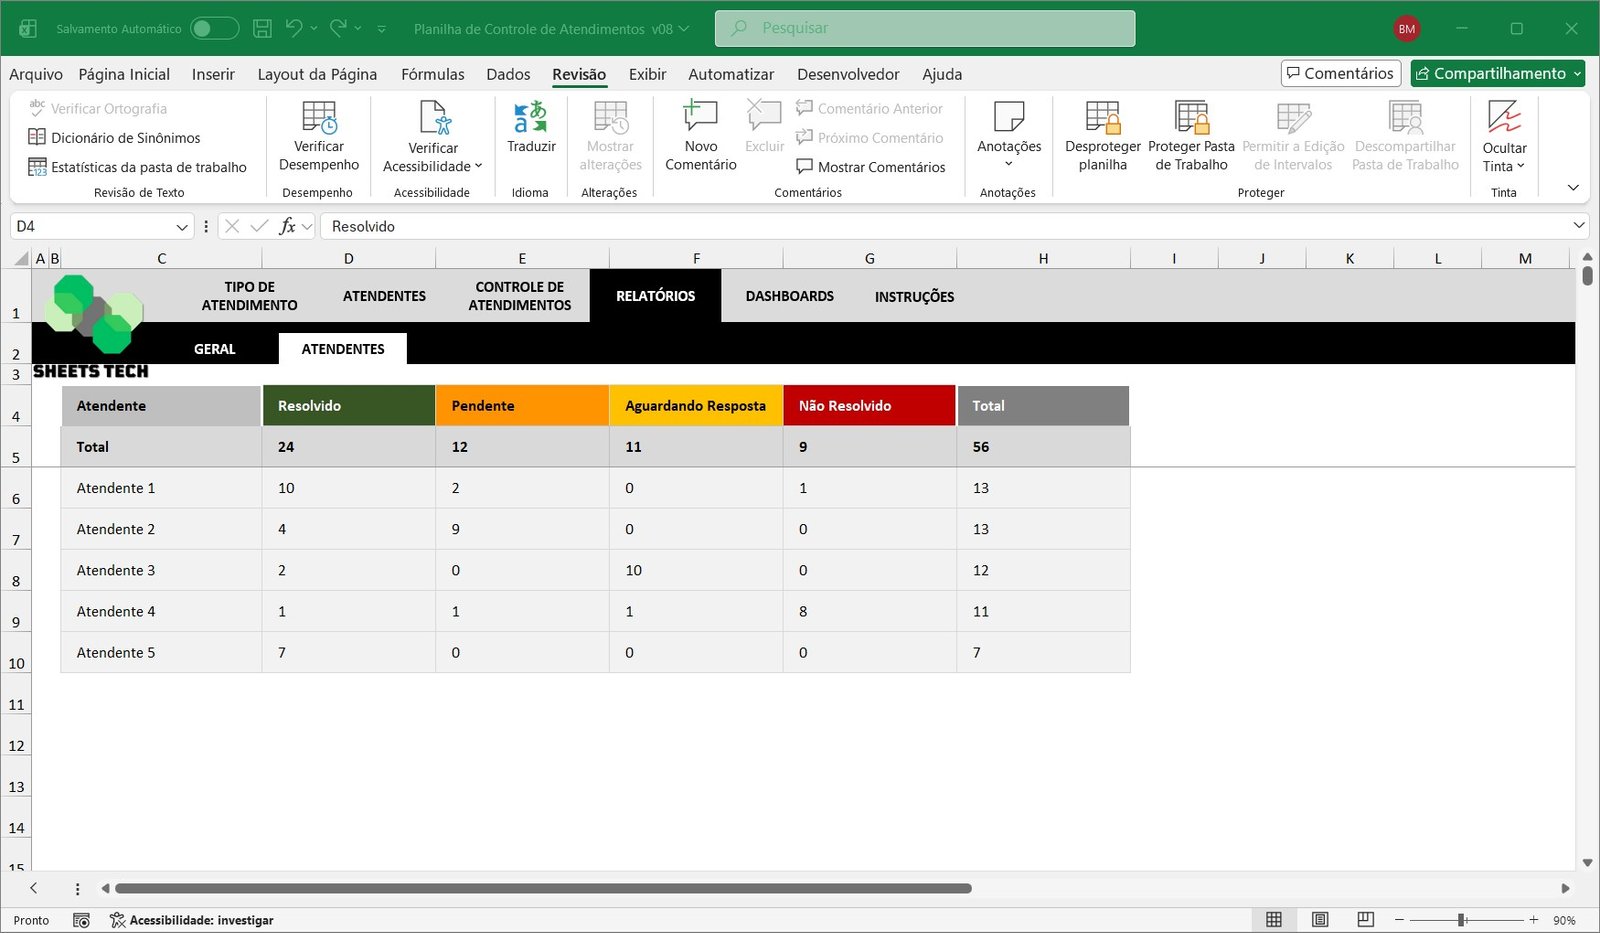This screenshot has width=1600, height=933.
Task: Click the Pesquisar search box
Action: tap(925, 28)
